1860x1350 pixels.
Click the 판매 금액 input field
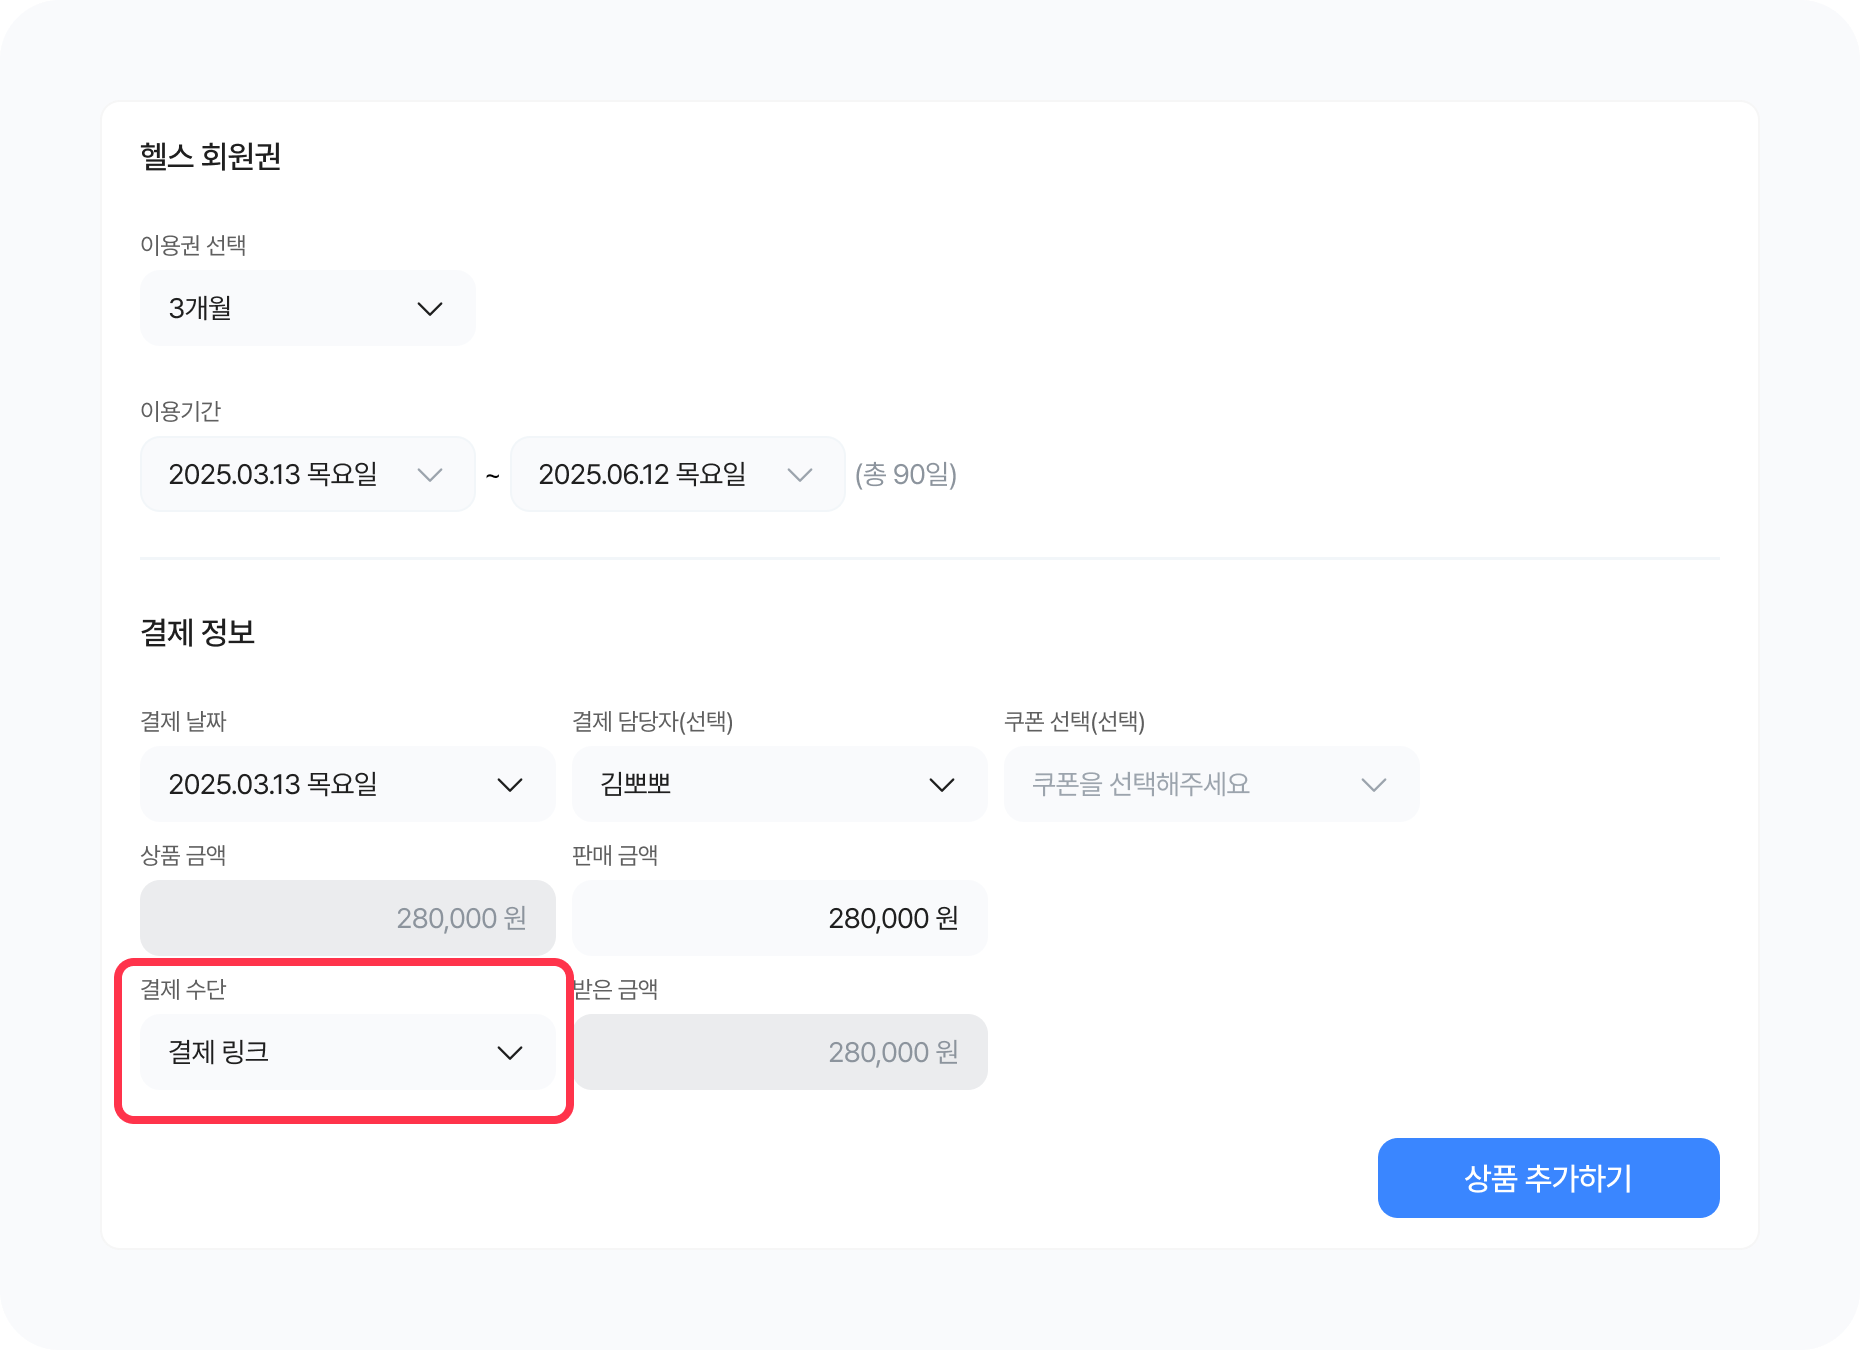point(779,918)
